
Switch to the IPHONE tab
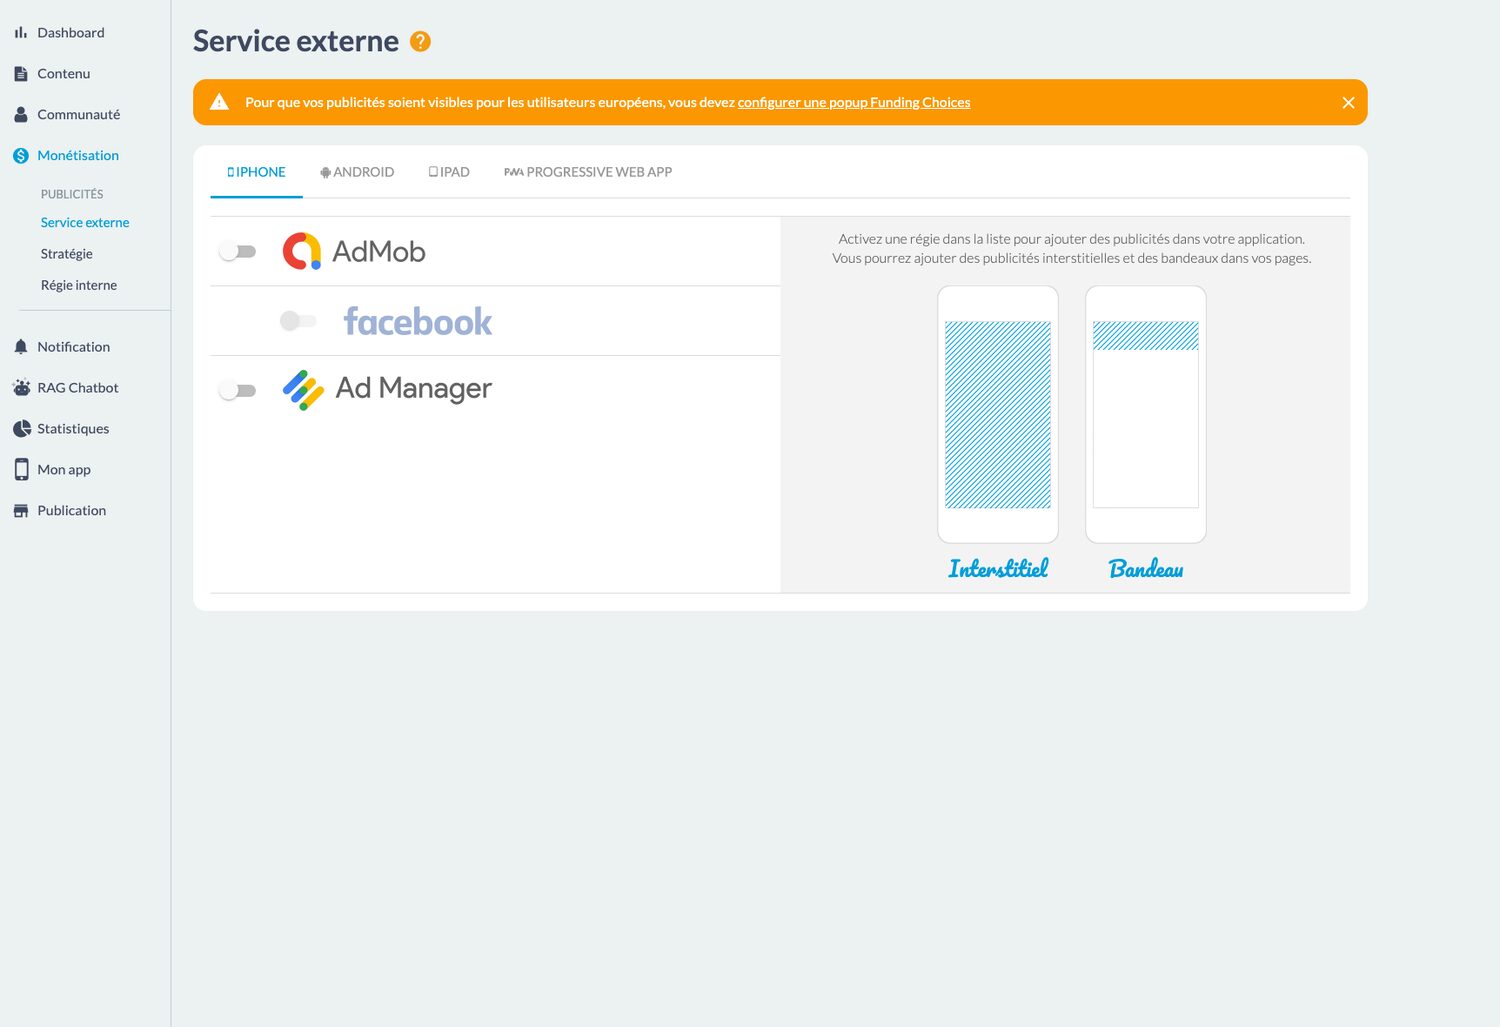point(256,172)
